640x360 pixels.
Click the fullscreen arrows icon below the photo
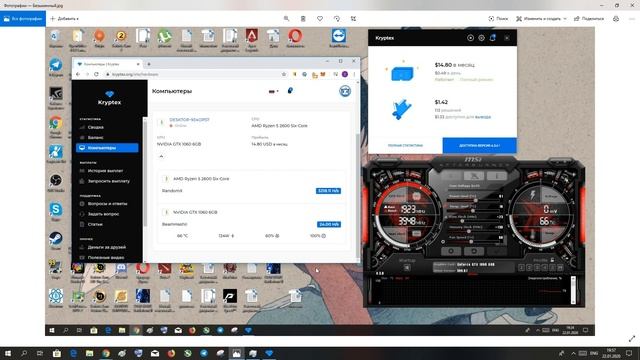(x=632, y=338)
